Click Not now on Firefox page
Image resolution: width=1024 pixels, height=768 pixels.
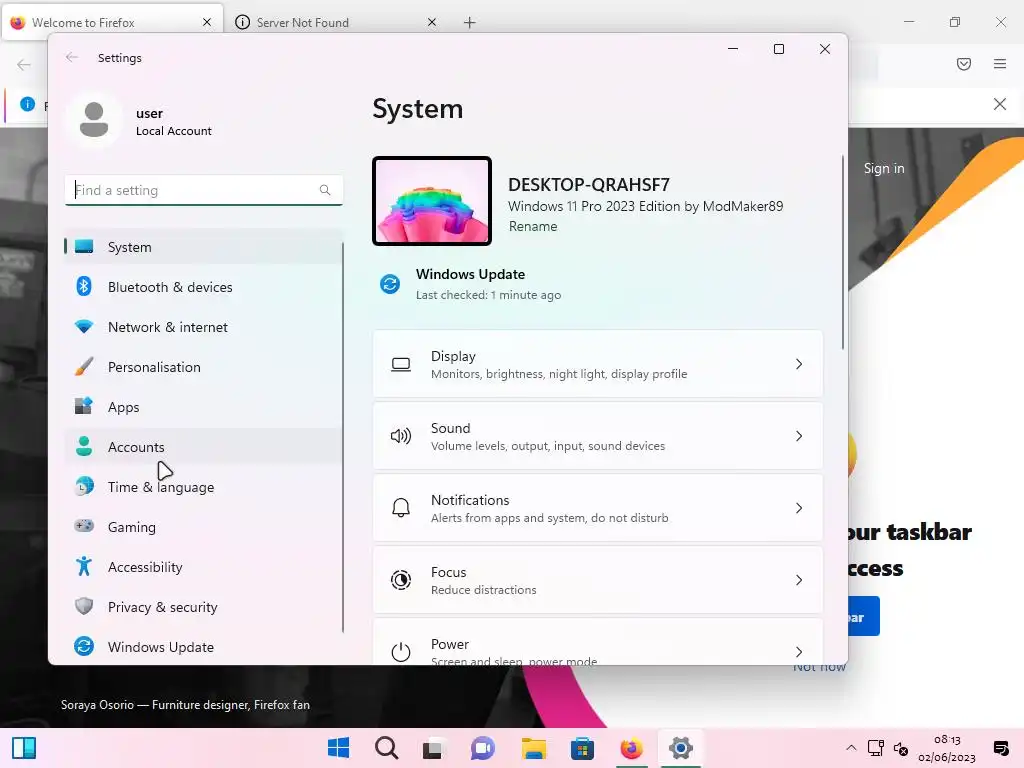[x=820, y=667]
